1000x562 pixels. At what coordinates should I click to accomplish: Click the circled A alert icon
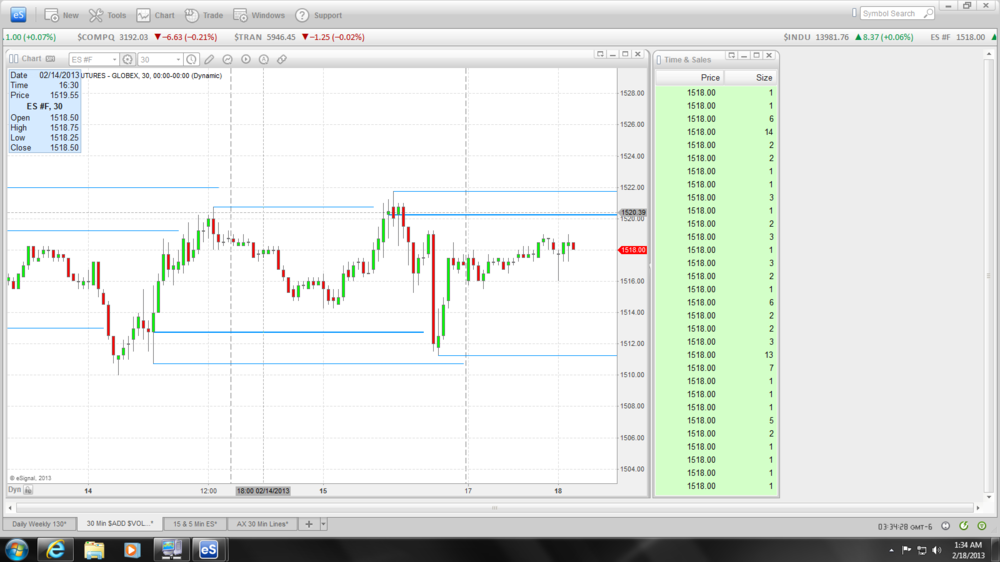263,59
